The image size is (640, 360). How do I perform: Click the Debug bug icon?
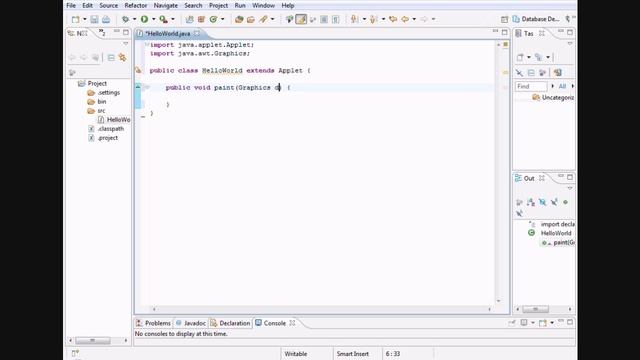pos(125,19)
